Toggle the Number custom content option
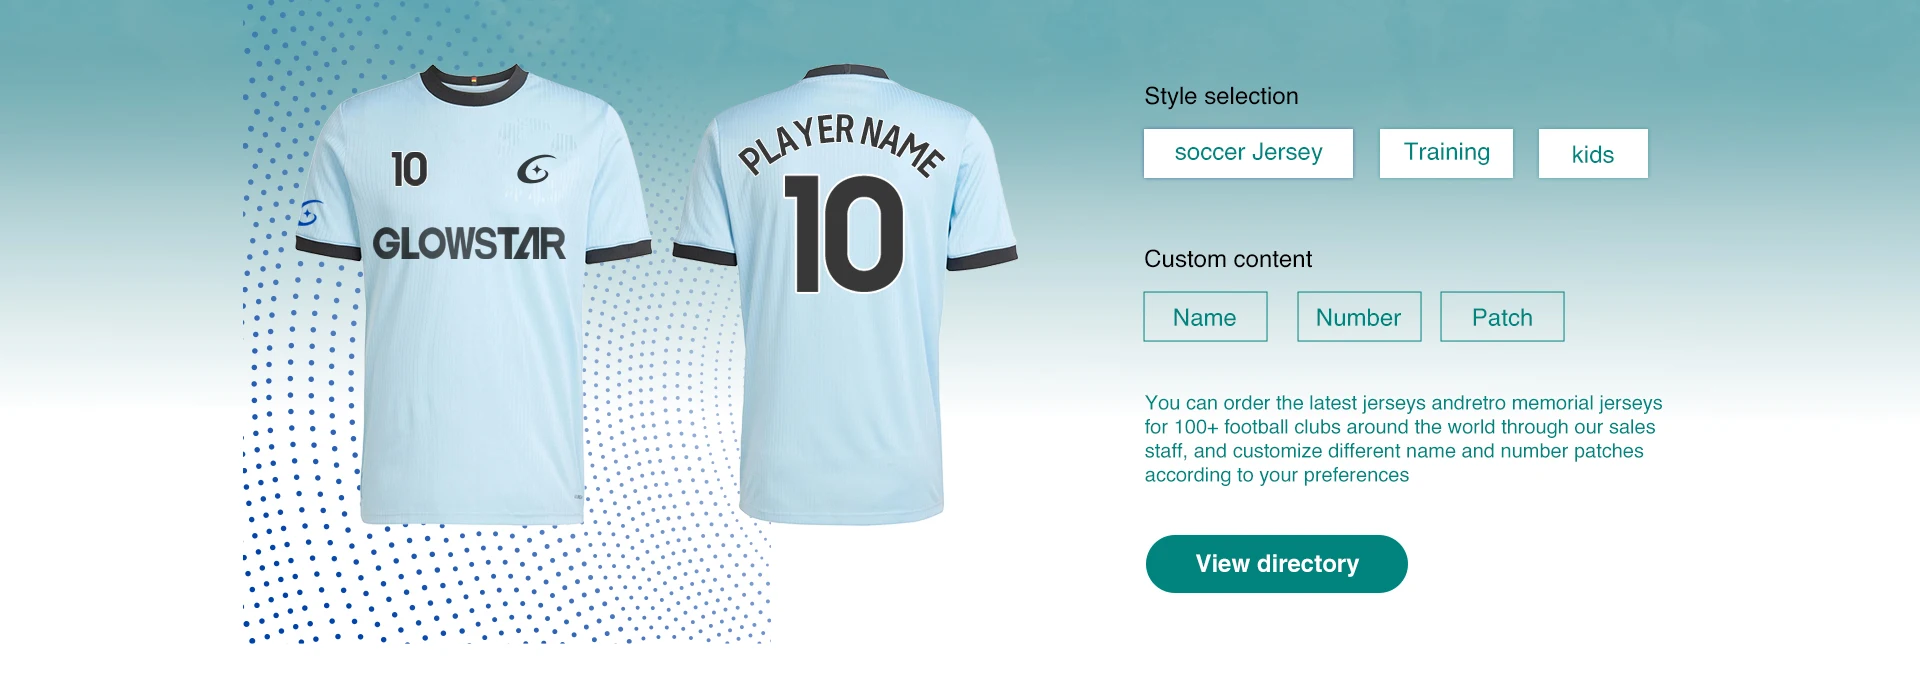This screenshot has width=1920, height=696. 1359,317
